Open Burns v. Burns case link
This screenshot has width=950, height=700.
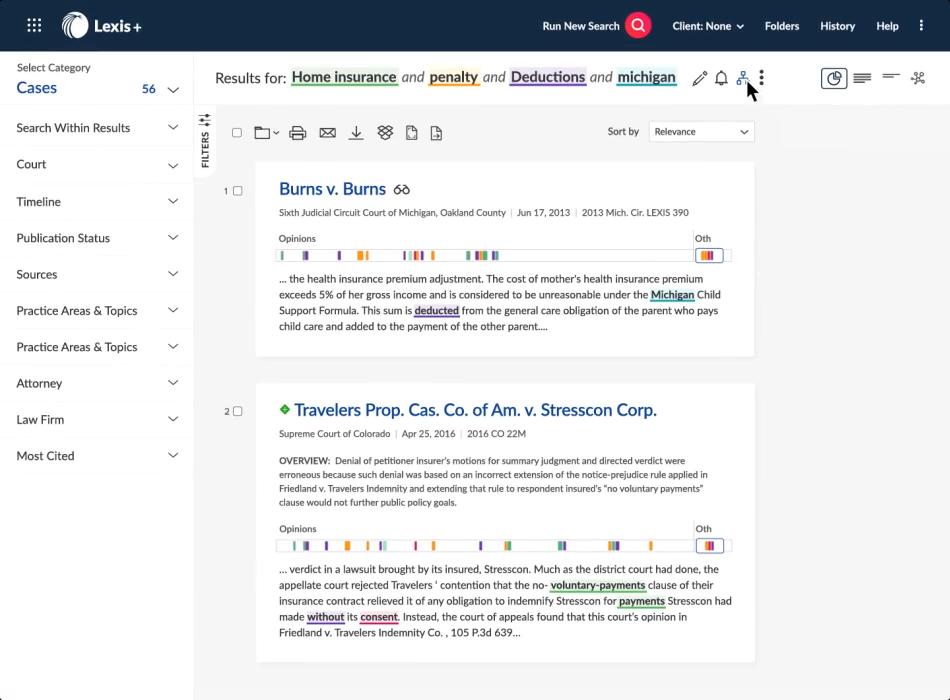point(332,189)
